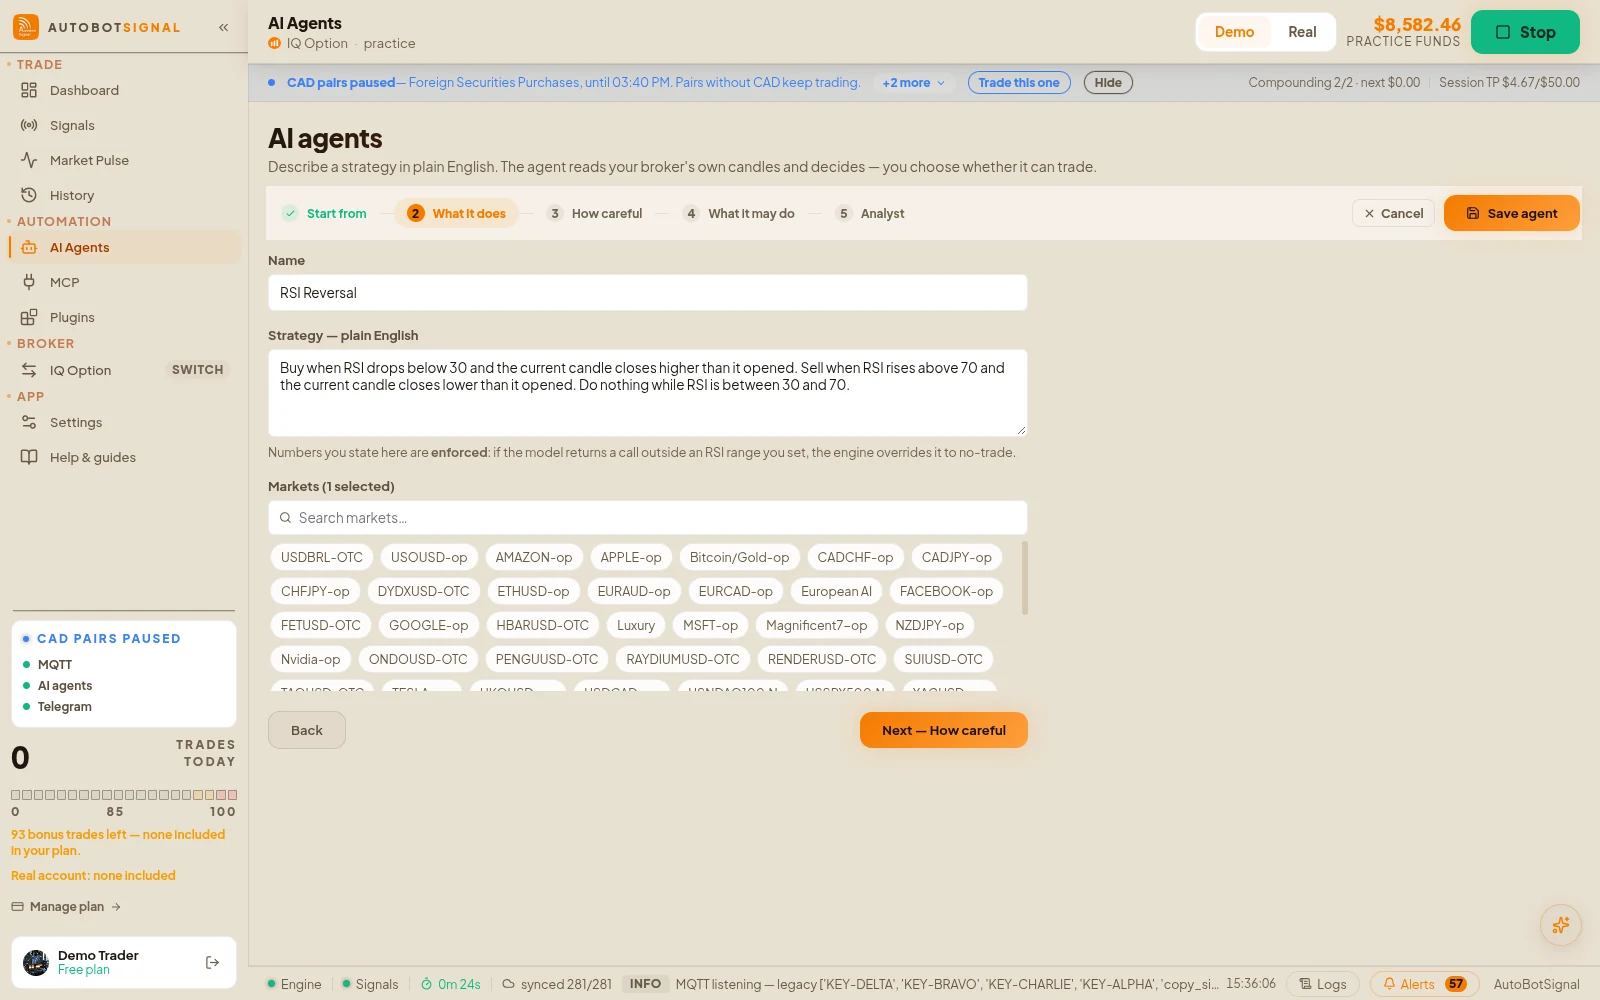
Task: Open the Dashboard page
Action: pos(124,90)
